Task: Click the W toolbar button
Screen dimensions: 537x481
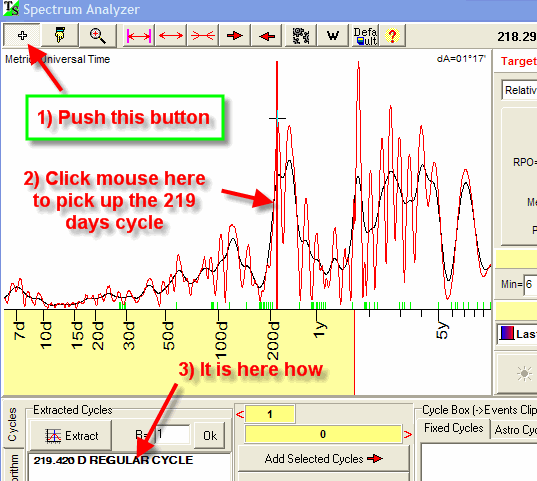Action: [x=333, y=35]
